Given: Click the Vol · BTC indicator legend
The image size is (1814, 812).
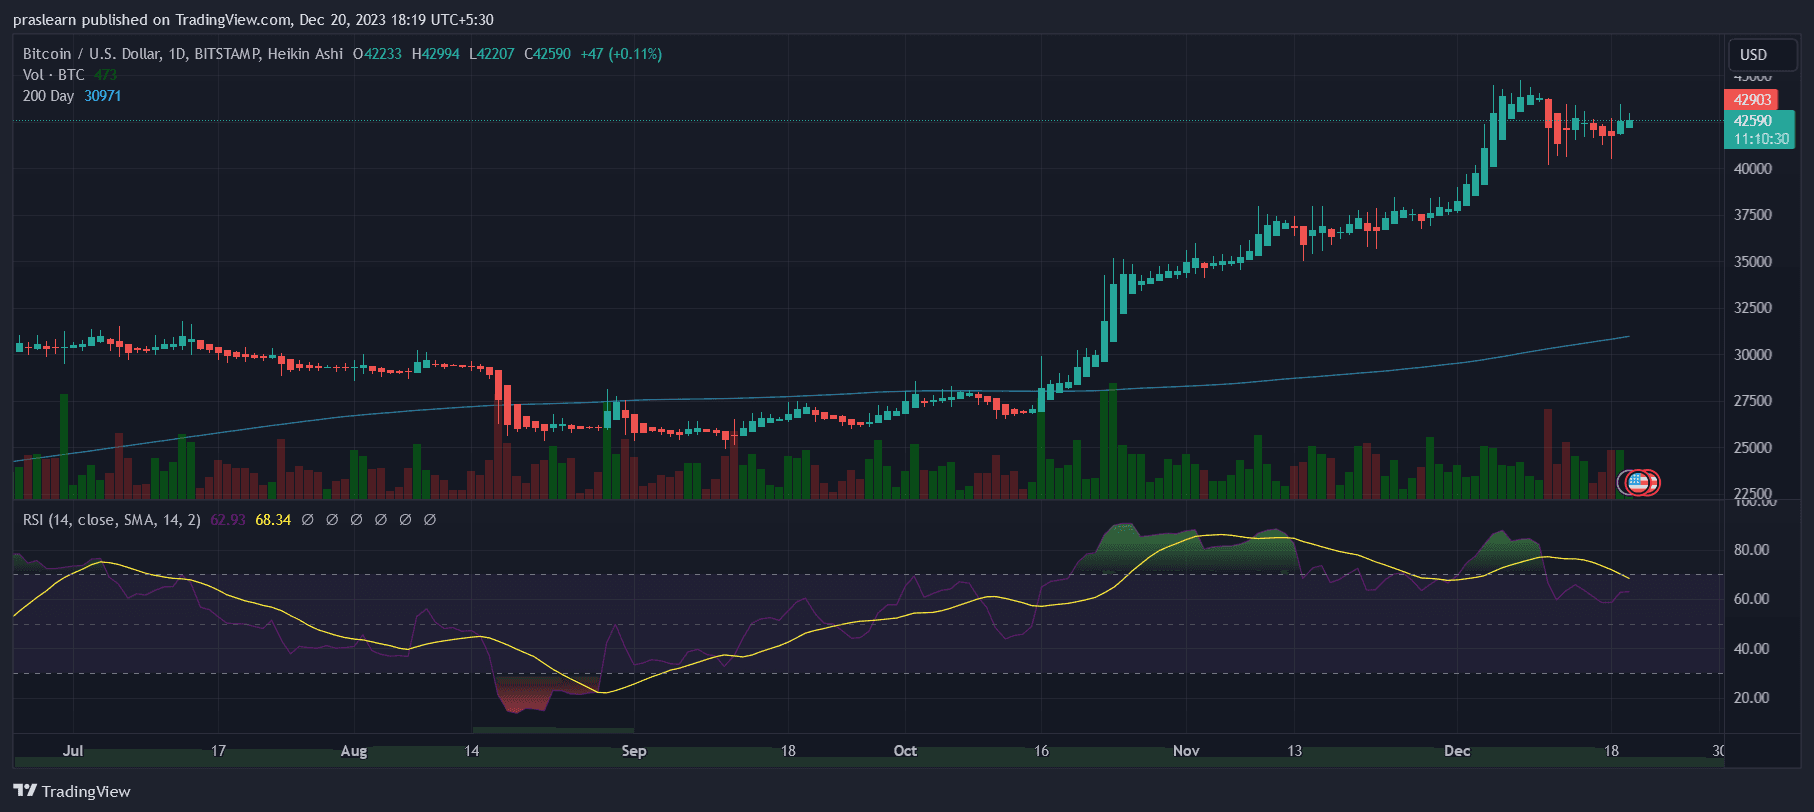Looking at the screenshot, I should 54,75.
